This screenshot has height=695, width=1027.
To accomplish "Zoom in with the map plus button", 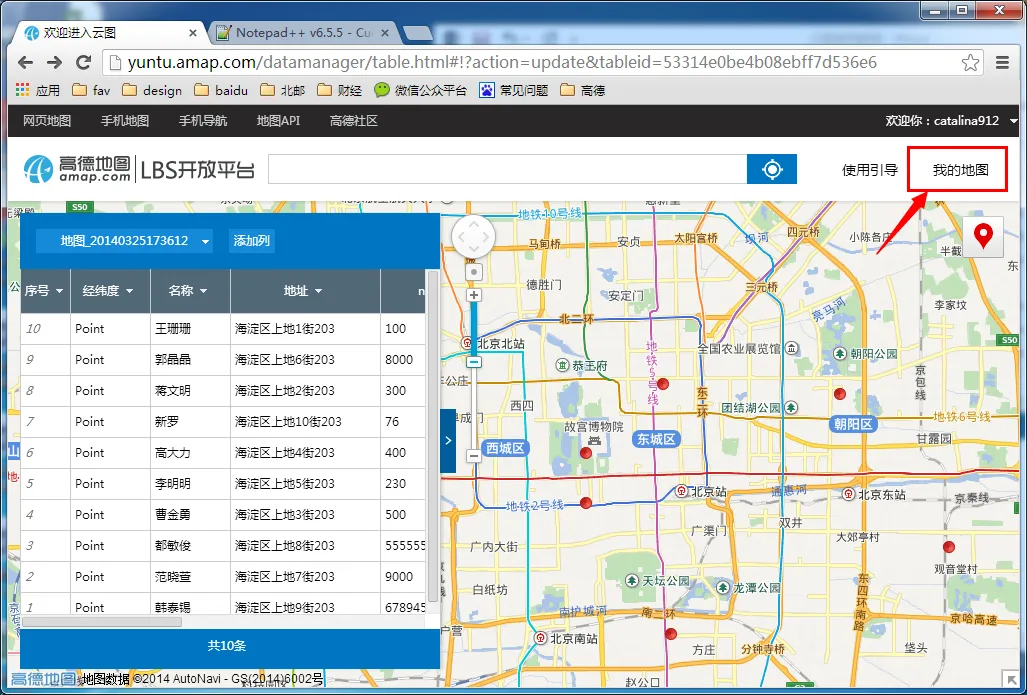I will [x=474, y=295].
